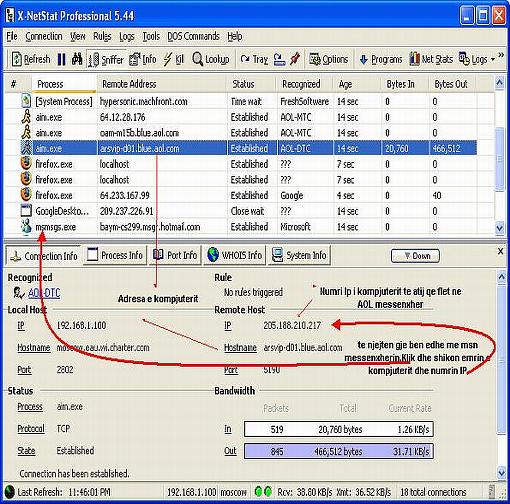Open Net Stats
This screenshot has height=504, width=510.
431,59
